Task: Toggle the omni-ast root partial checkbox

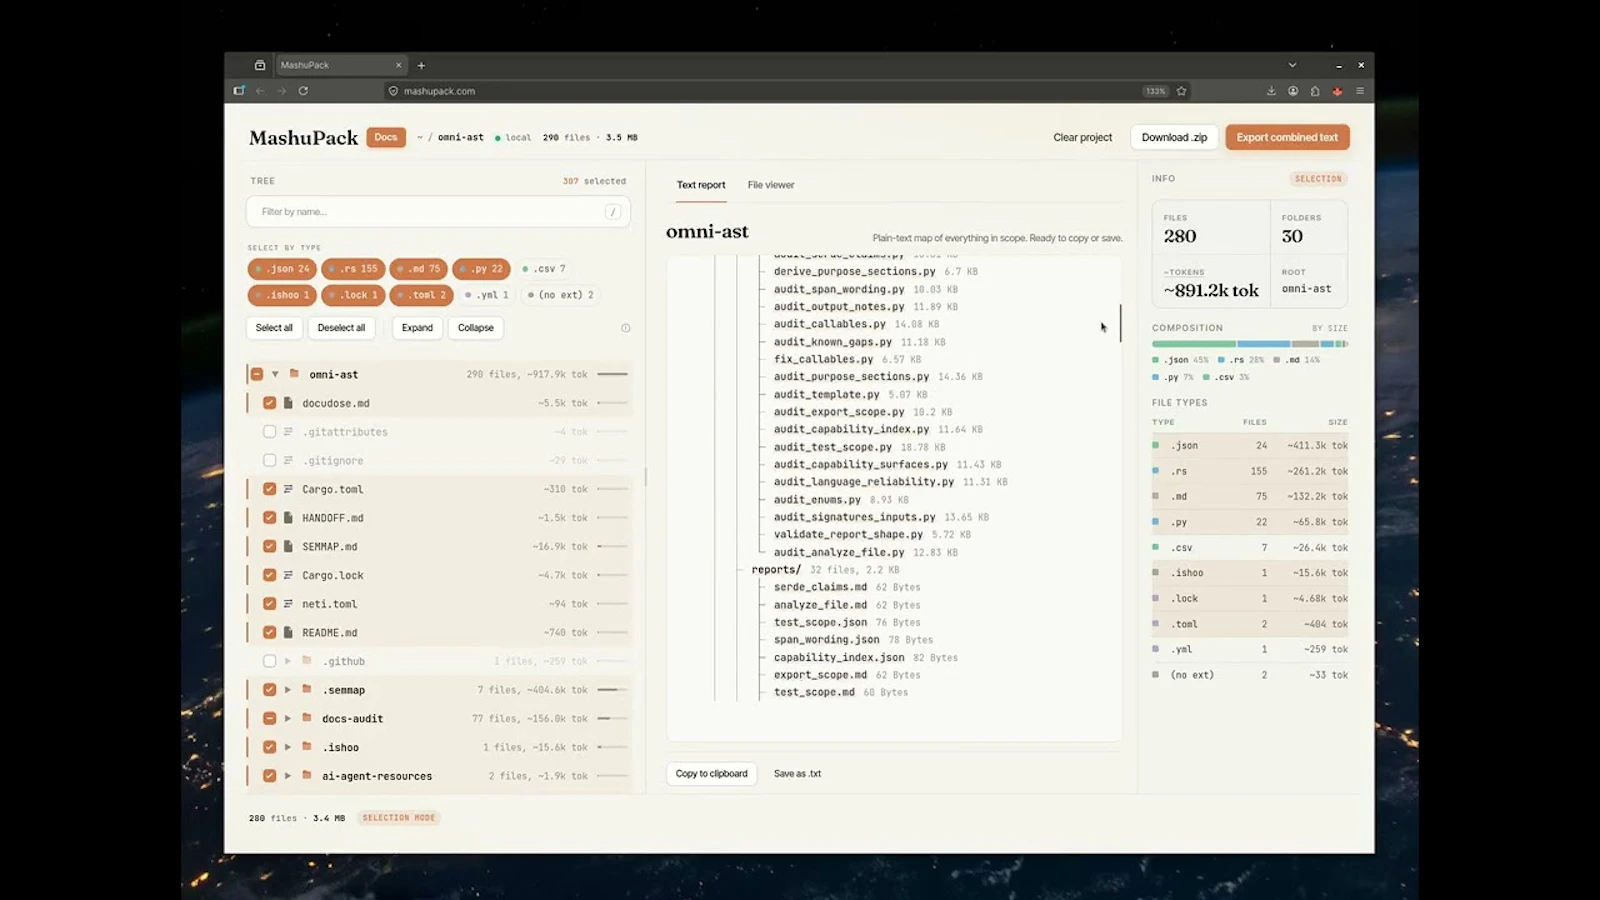Action: (x=257, y=374)
